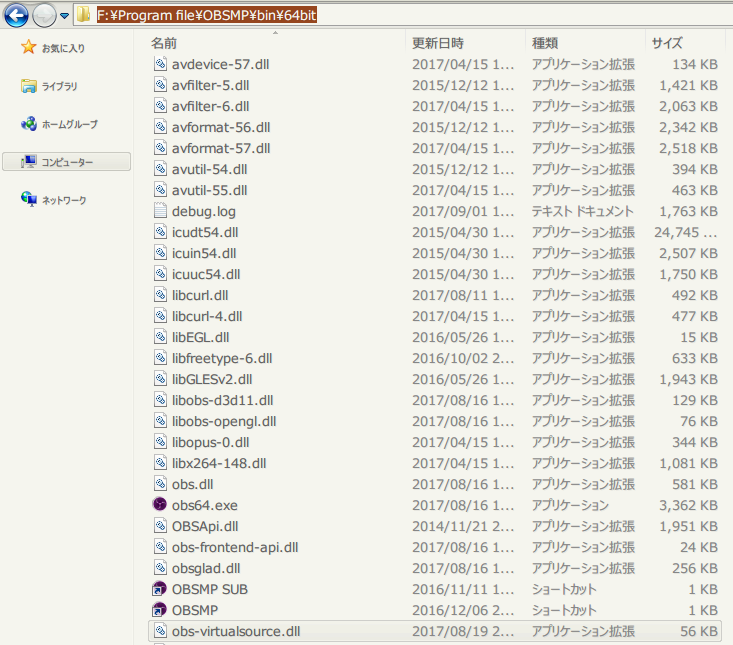Open Homegroup icon in sidebar

pos(29,124)
